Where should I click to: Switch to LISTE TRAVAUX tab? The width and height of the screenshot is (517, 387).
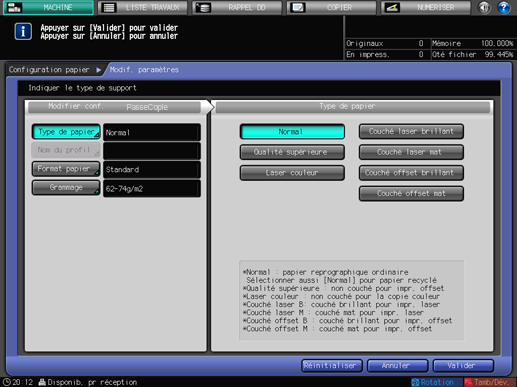pyautogui.click(x=143, y=7)
